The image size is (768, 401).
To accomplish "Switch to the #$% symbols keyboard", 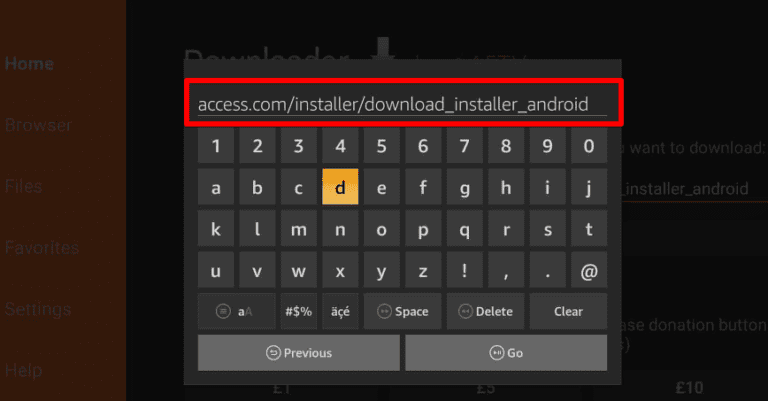I will pos(299,311).
